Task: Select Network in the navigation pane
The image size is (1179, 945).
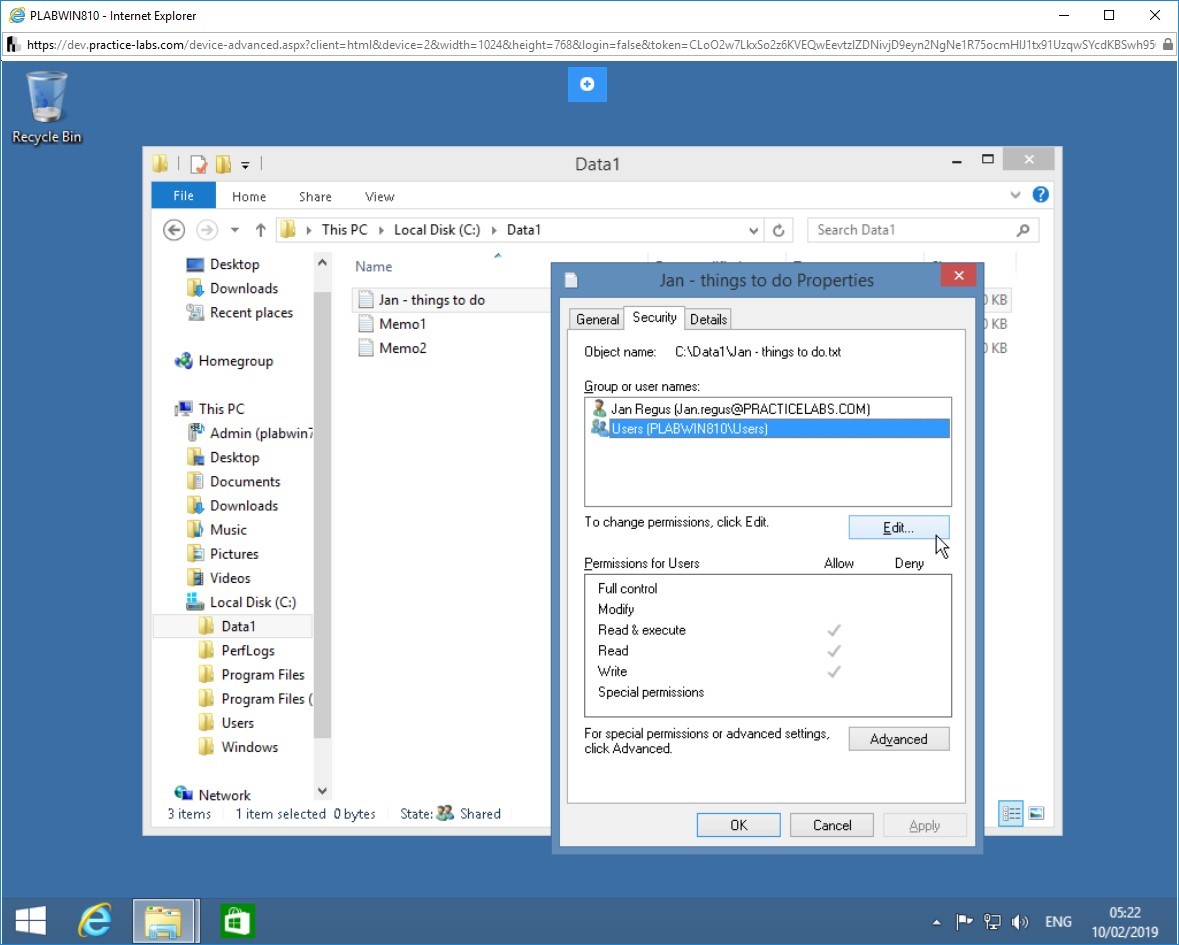Action: [224, 795]
